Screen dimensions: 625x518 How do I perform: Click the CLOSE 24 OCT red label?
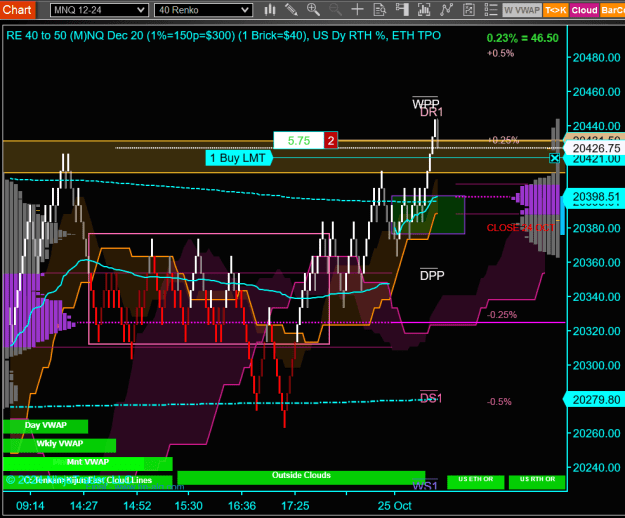click(x=521, y=228)
